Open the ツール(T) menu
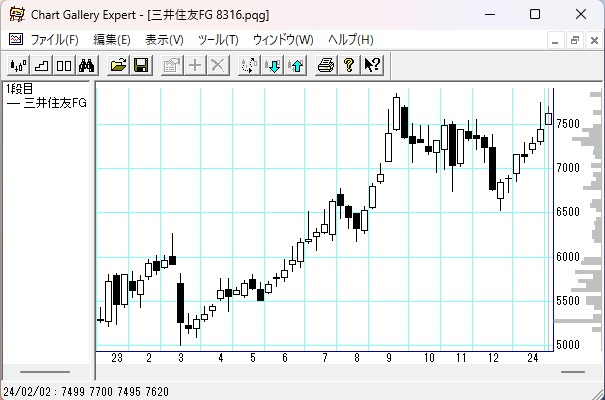The height and width of the screenshot is (400, 605). point(218,40)
